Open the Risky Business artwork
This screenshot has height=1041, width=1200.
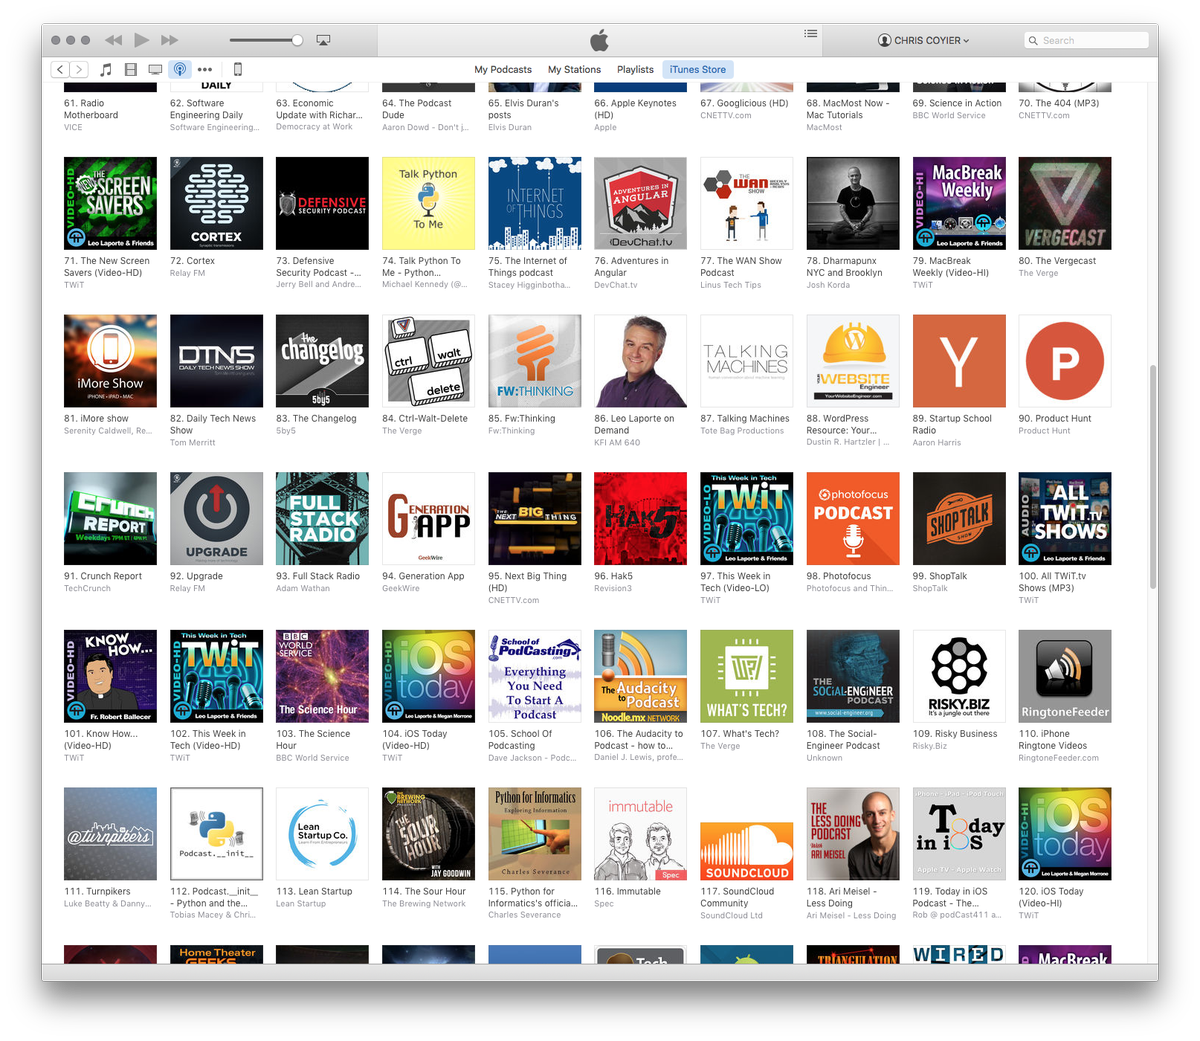point(958,676)
